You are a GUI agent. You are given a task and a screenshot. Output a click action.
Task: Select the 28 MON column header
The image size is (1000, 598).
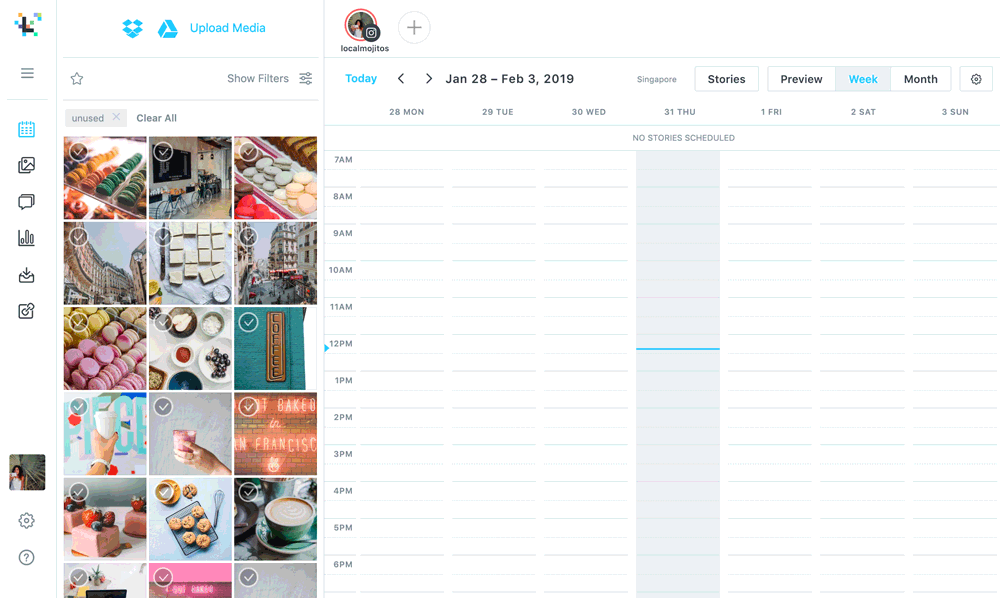[406, 112]
